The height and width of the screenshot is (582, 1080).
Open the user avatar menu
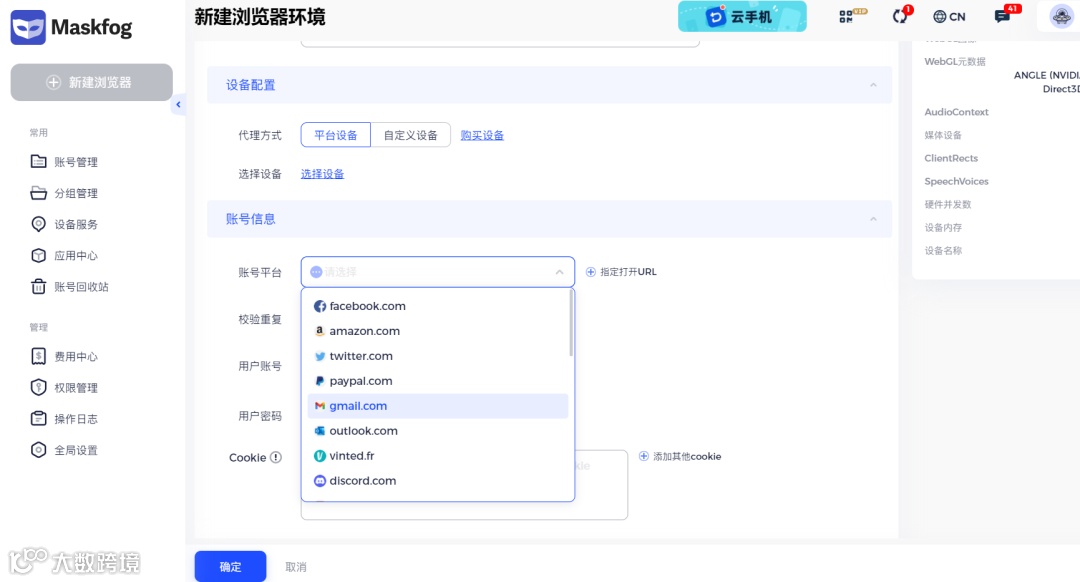(x=1061, y=17)
